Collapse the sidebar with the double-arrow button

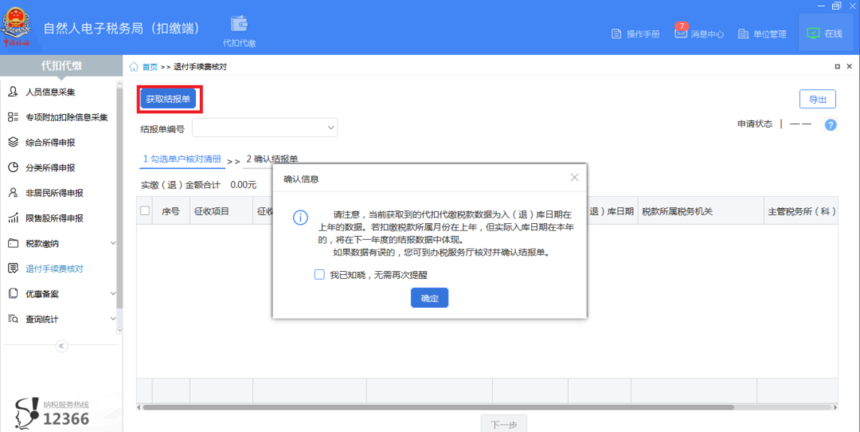(x=61, y=346)
